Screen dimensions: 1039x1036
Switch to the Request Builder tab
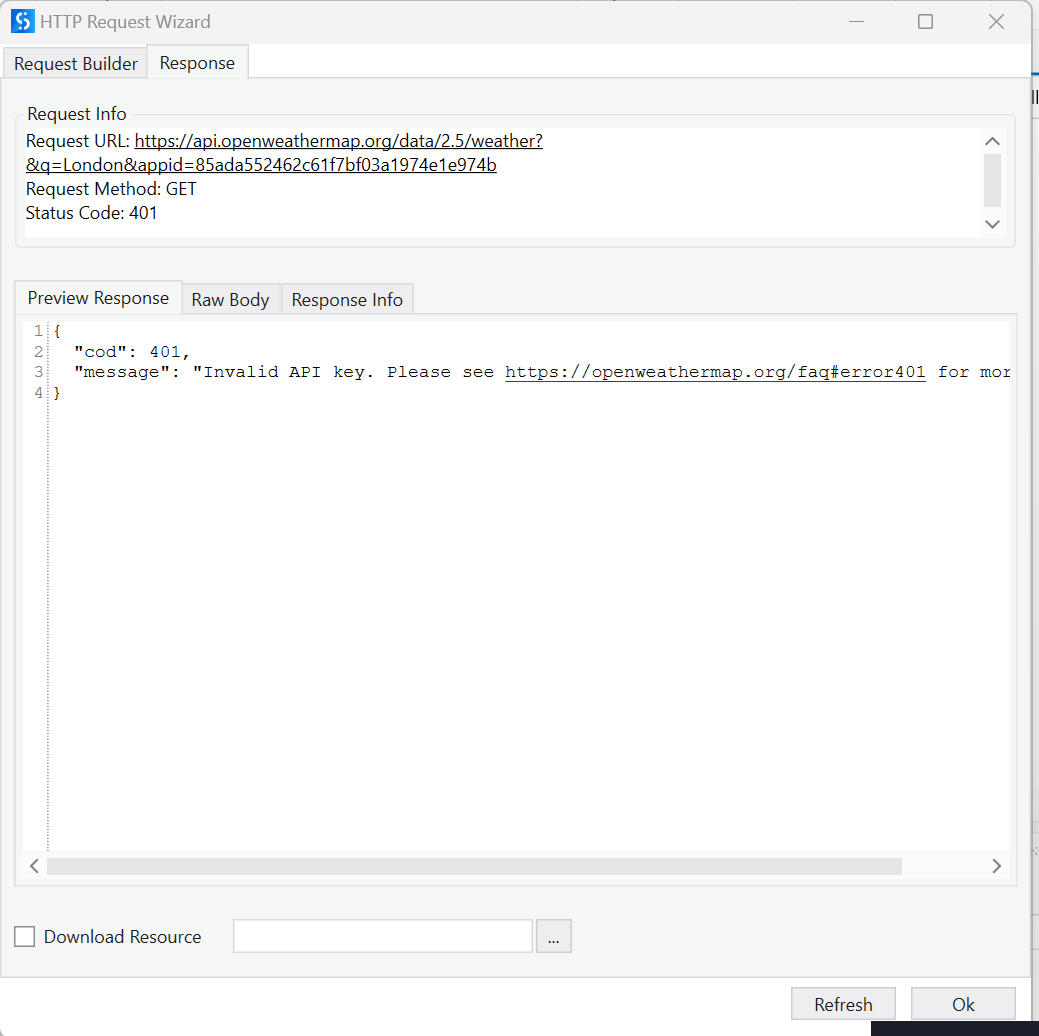[x=74, y=63]
